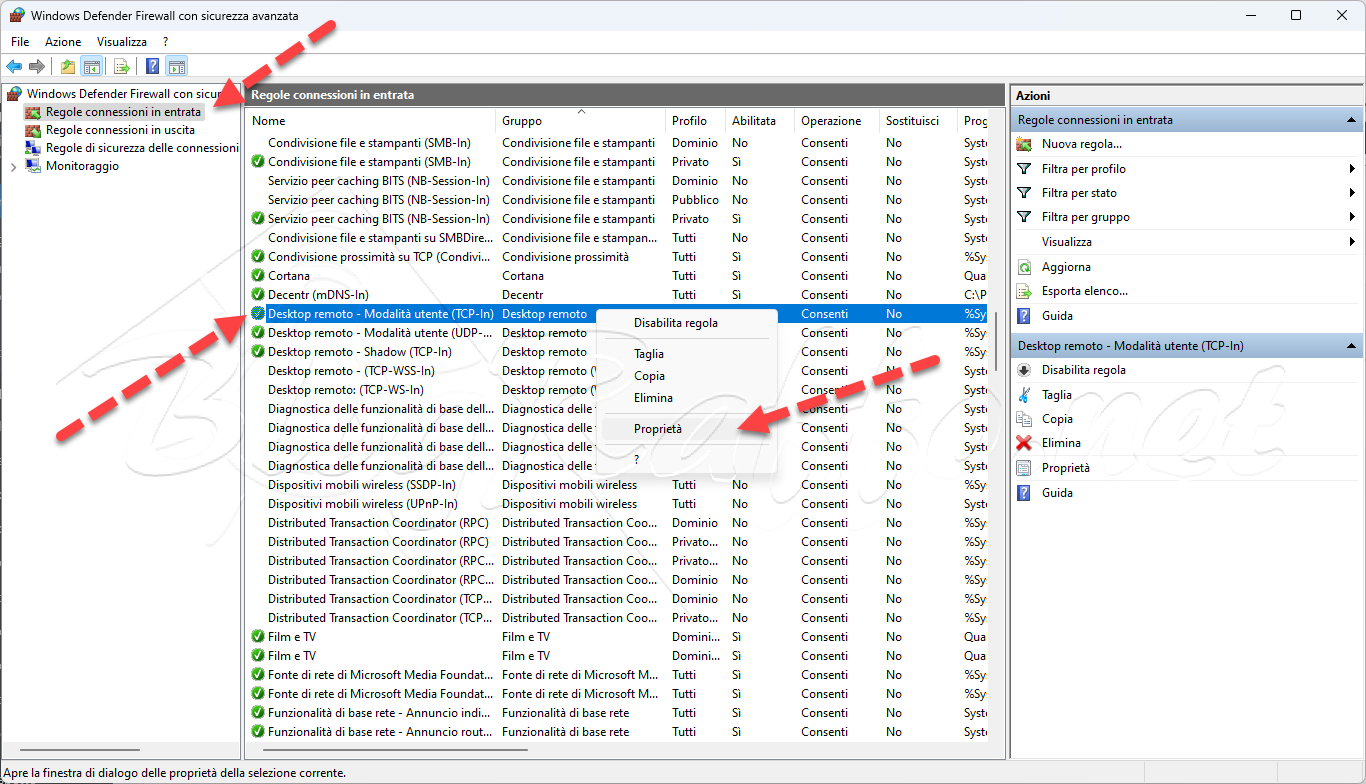Click Proprietà icon in Azioni pane
Screen dimensions: 1366x784
1024,468
